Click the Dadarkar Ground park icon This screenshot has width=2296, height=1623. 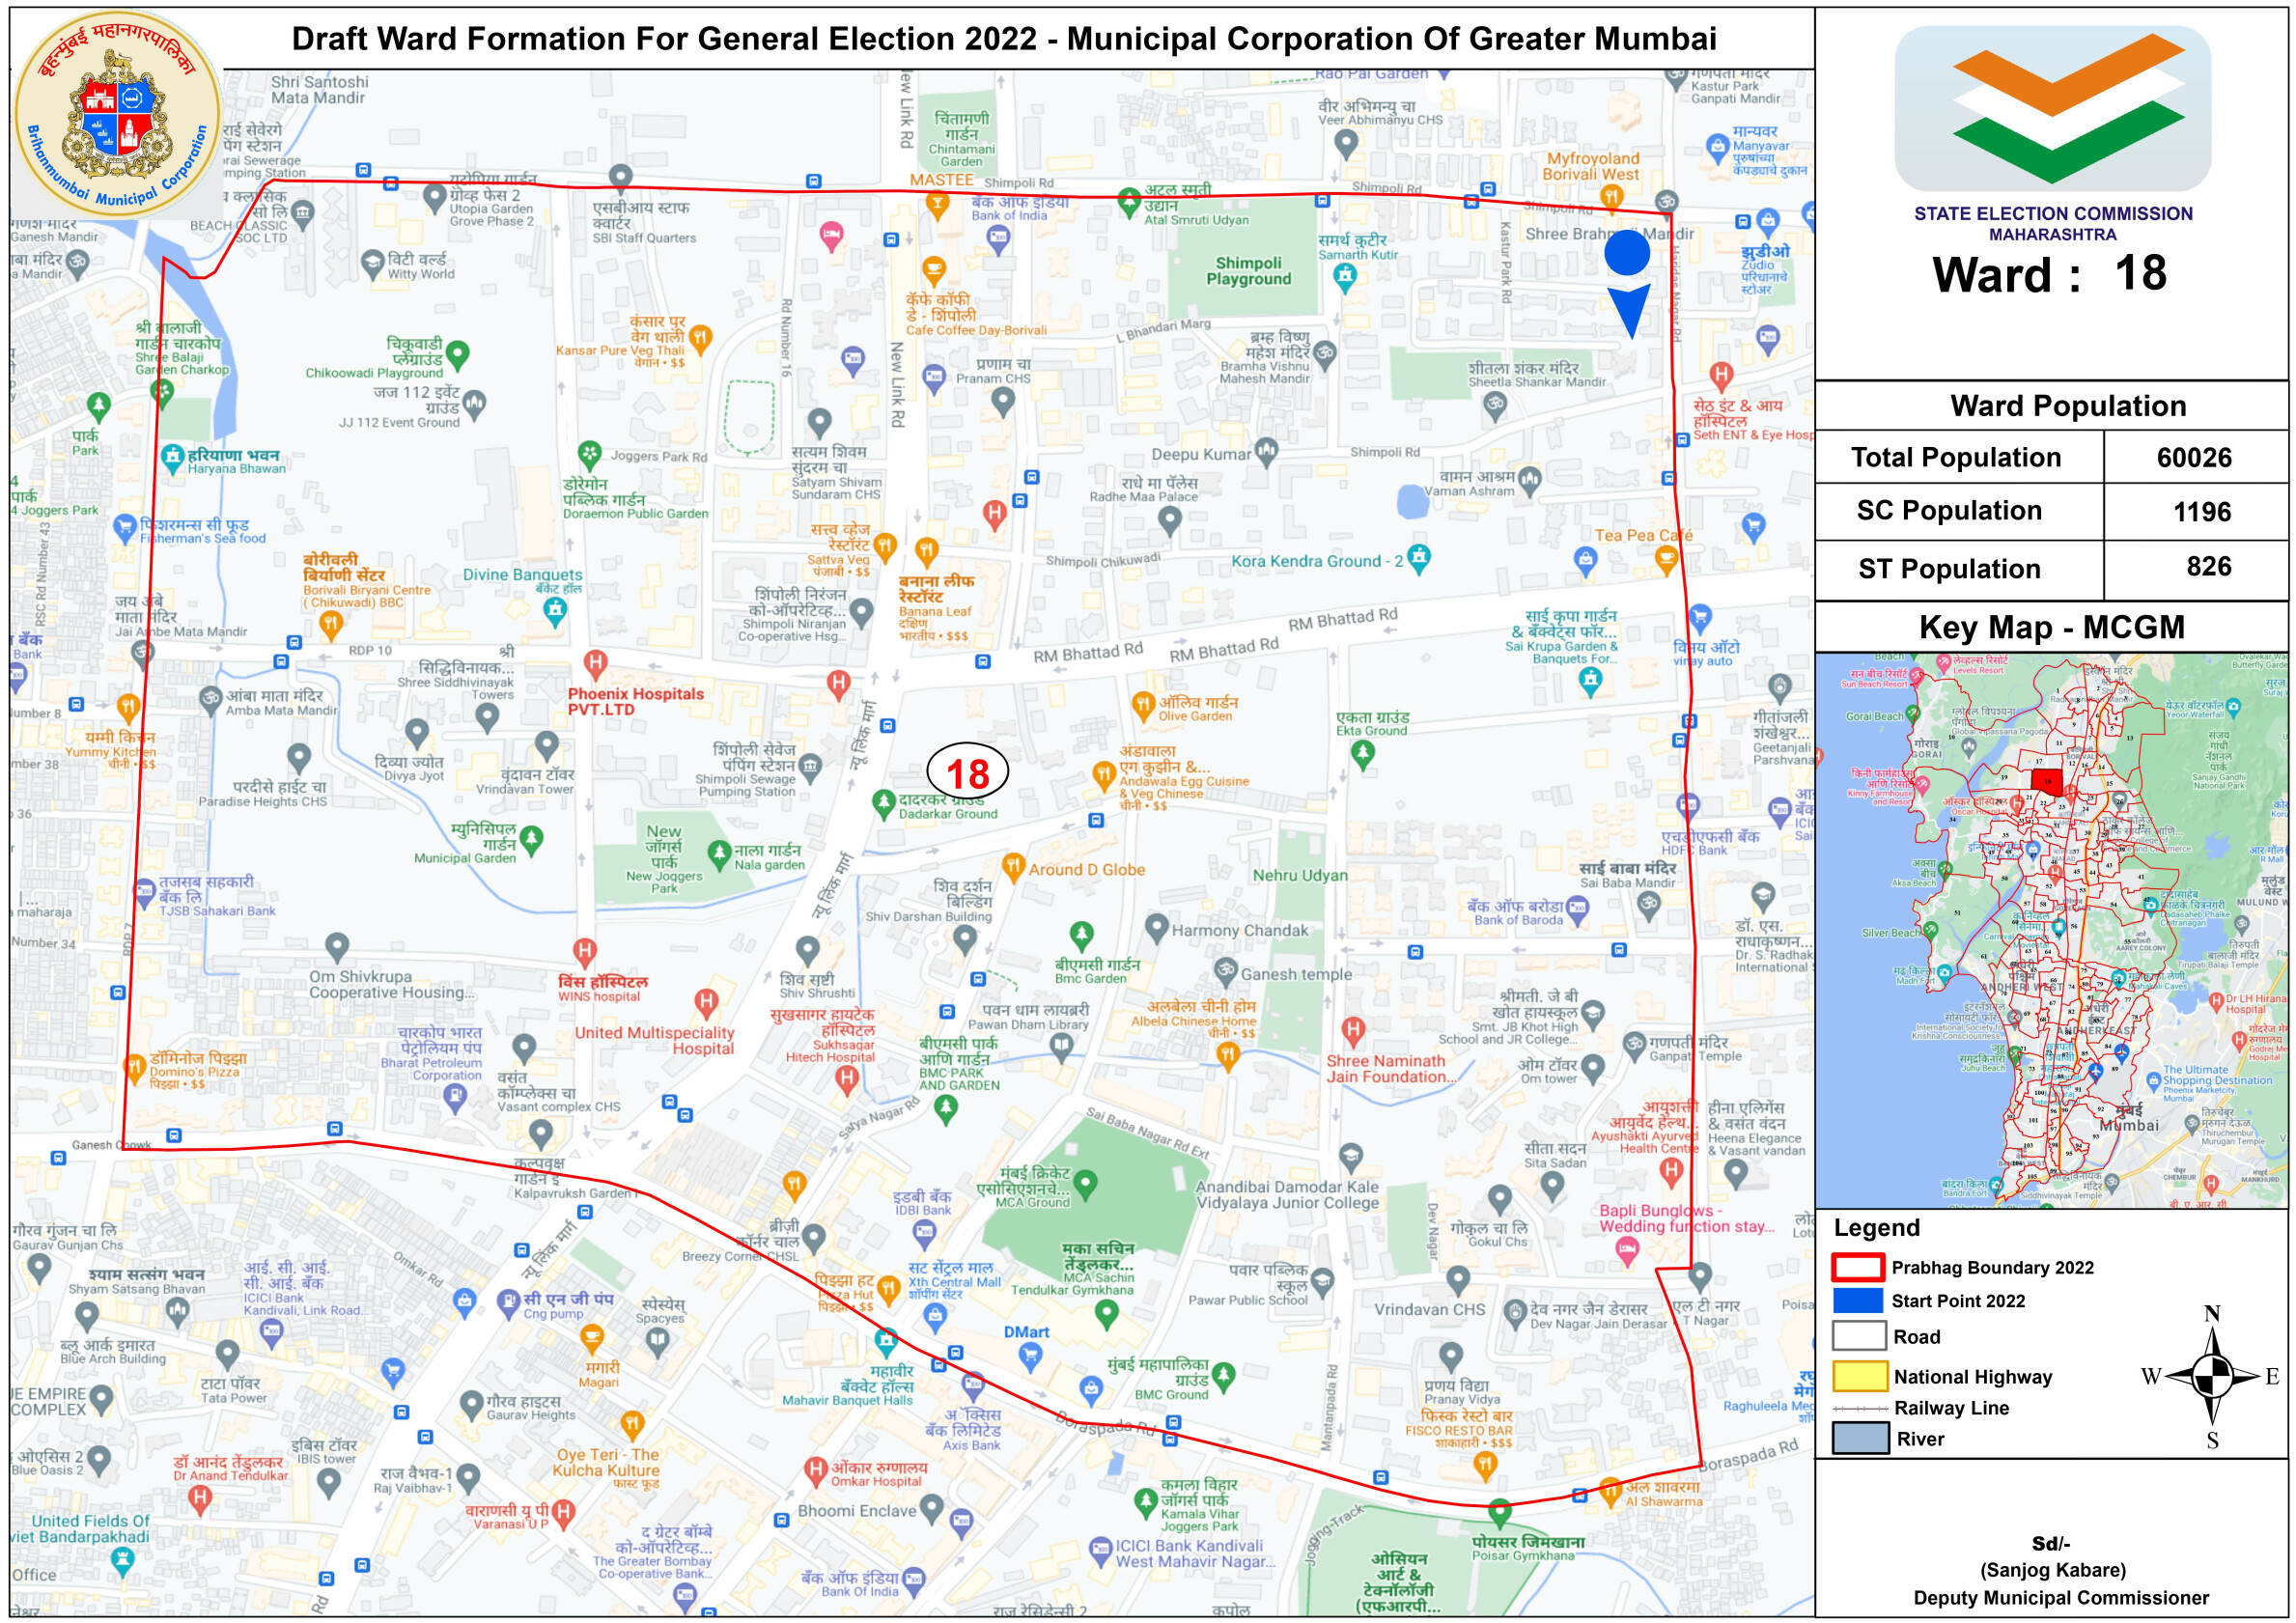click(882, 801)
